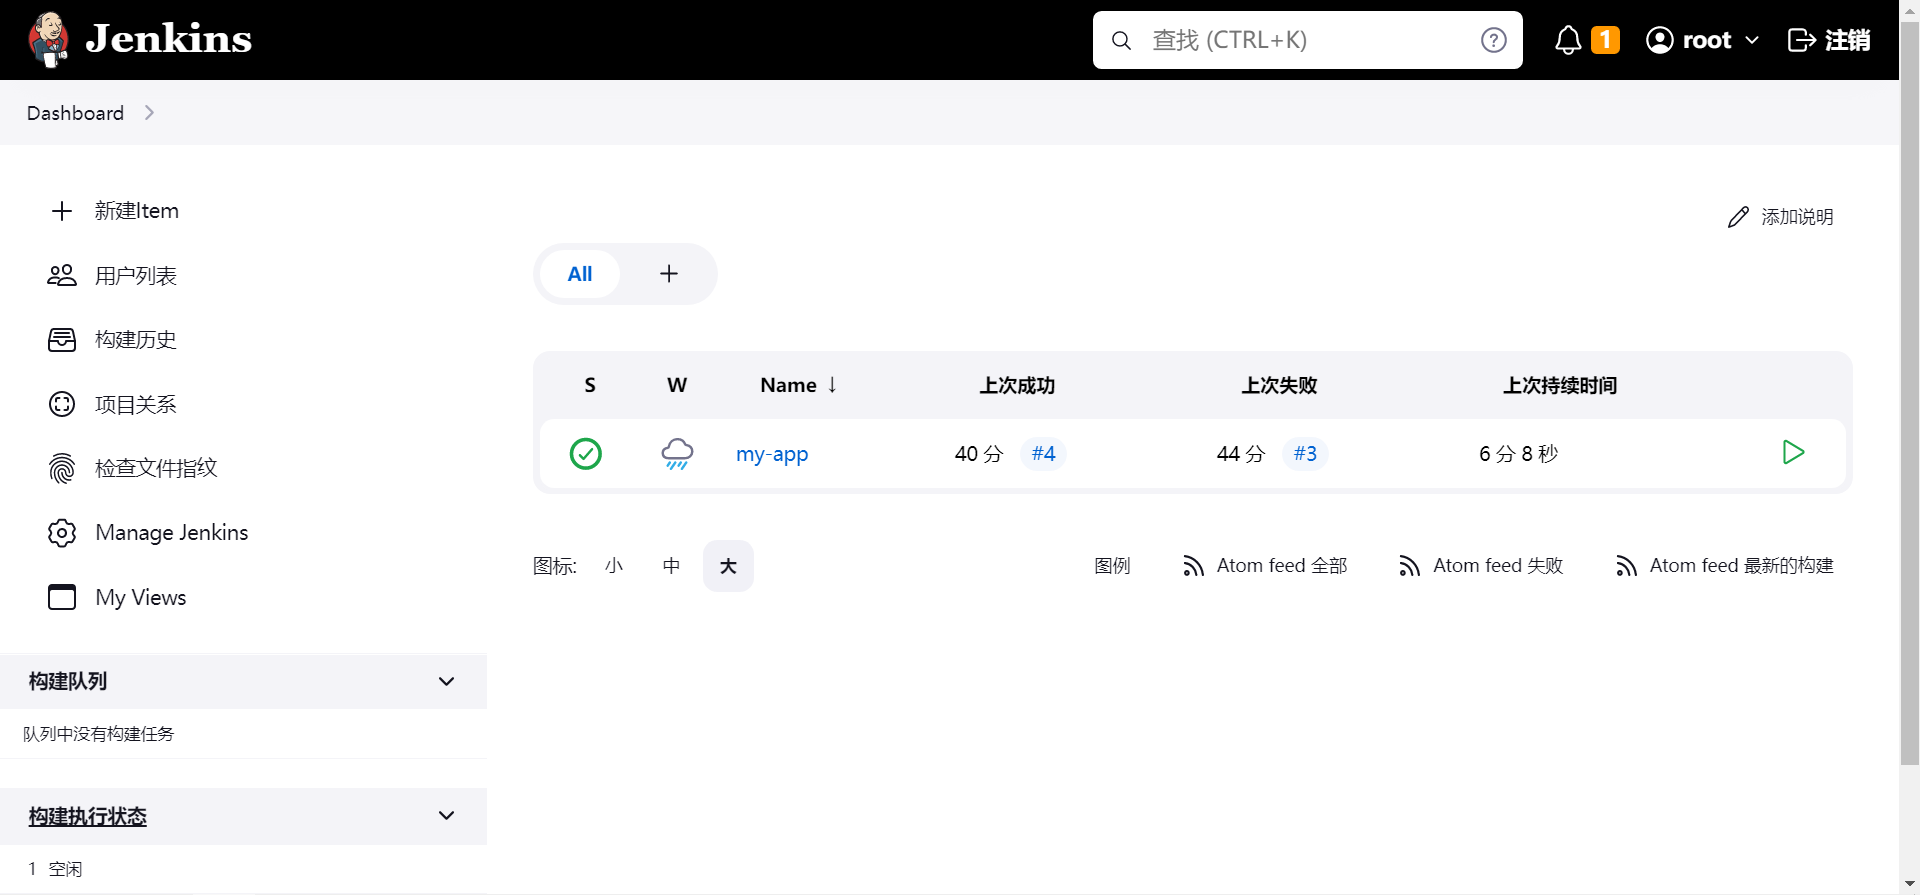Click the weather report icon for my-app

[677, 453]
